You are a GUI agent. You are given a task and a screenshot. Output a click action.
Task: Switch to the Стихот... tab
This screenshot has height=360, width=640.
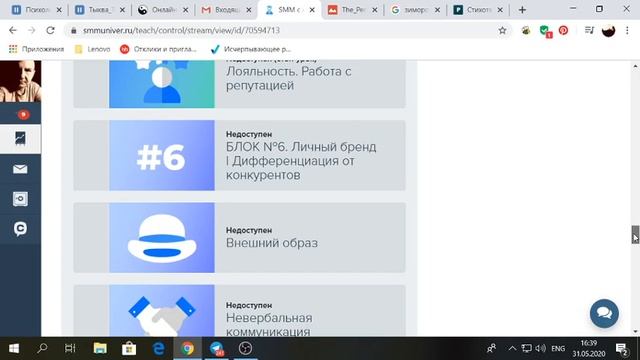click(478, 10)
